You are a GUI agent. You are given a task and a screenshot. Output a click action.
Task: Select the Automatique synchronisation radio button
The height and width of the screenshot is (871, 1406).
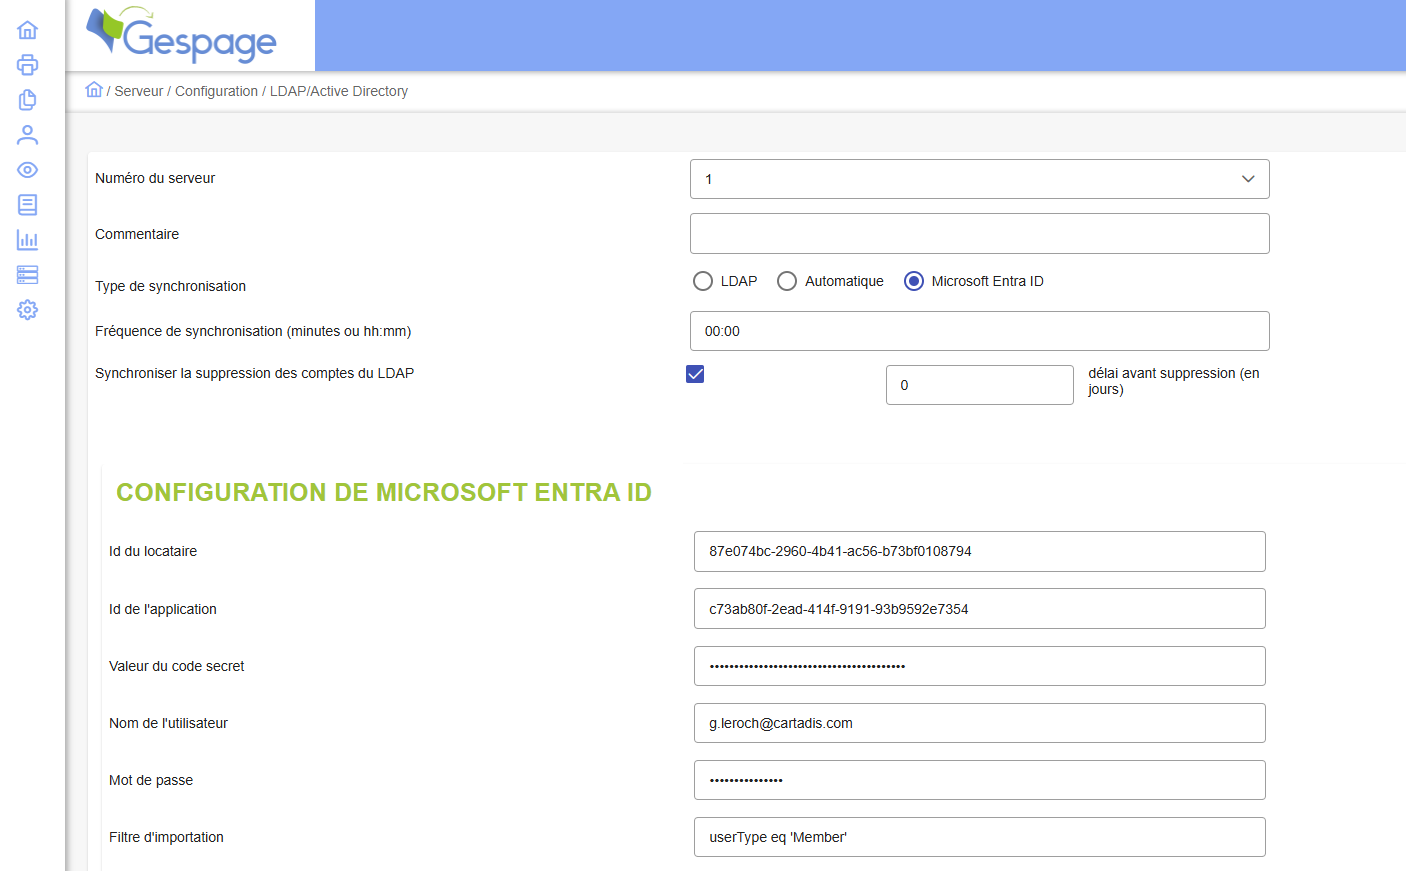point(787,281)
